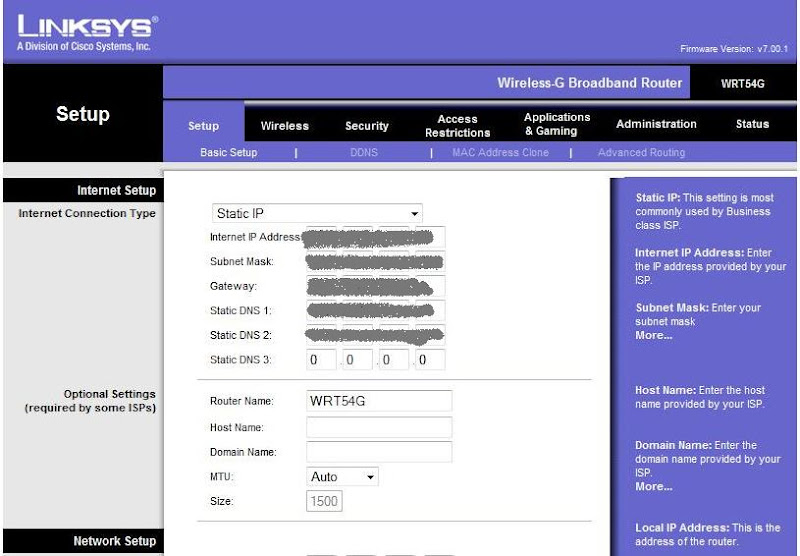Image resolution: width=800 pixels, height=556 pixels.
Task: Click More link under Domain Name help
Action: coord(654,486)
